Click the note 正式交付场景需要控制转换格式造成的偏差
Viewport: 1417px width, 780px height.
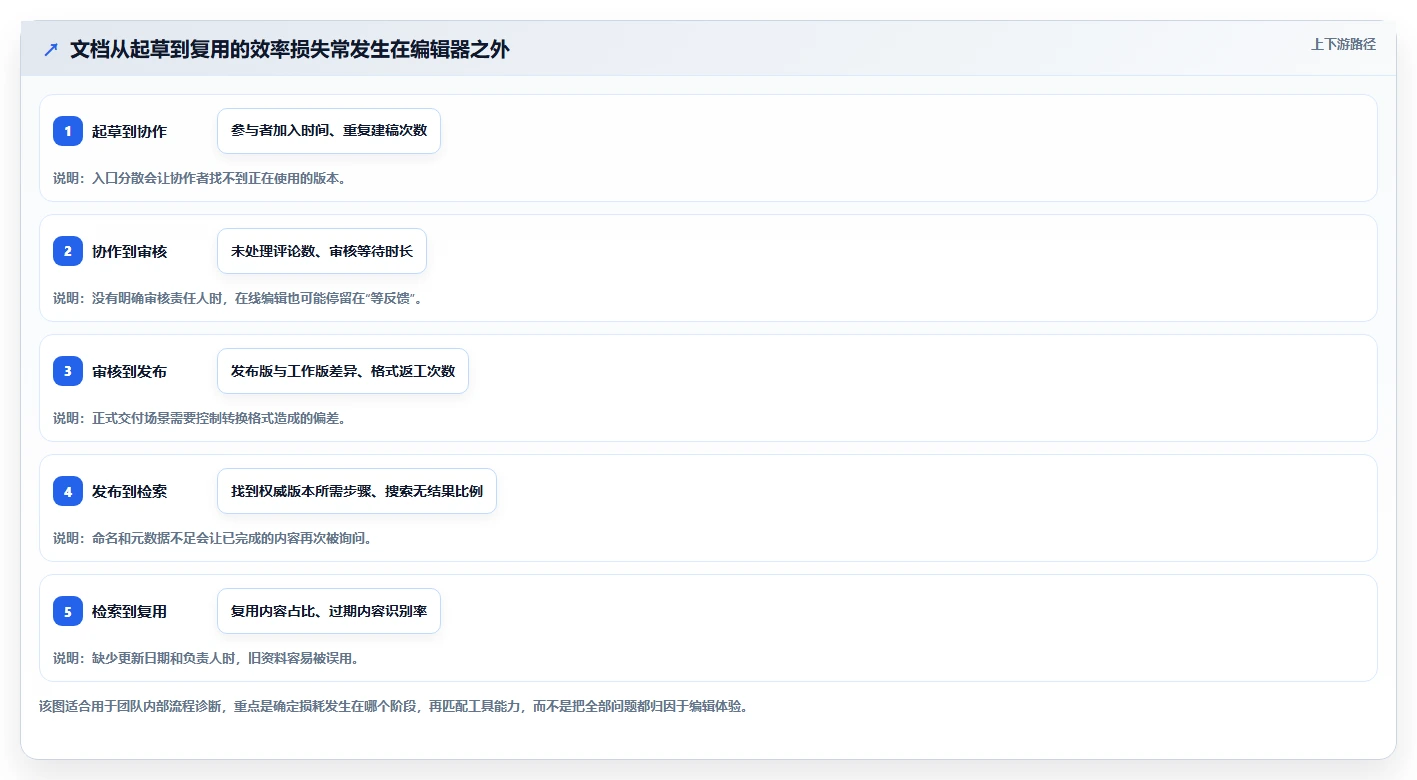tap(199, 418)
